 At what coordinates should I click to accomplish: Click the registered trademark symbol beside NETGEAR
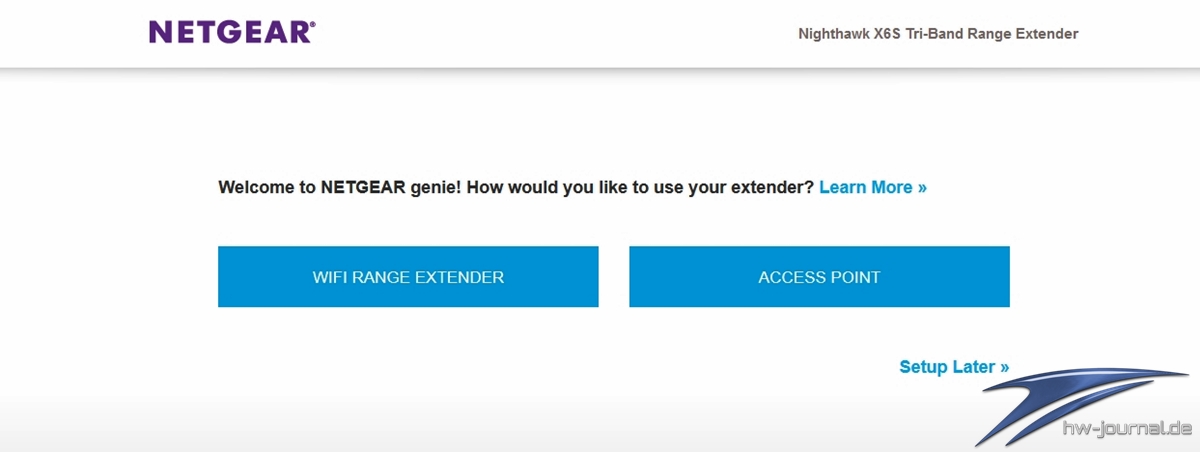[312, 25]
